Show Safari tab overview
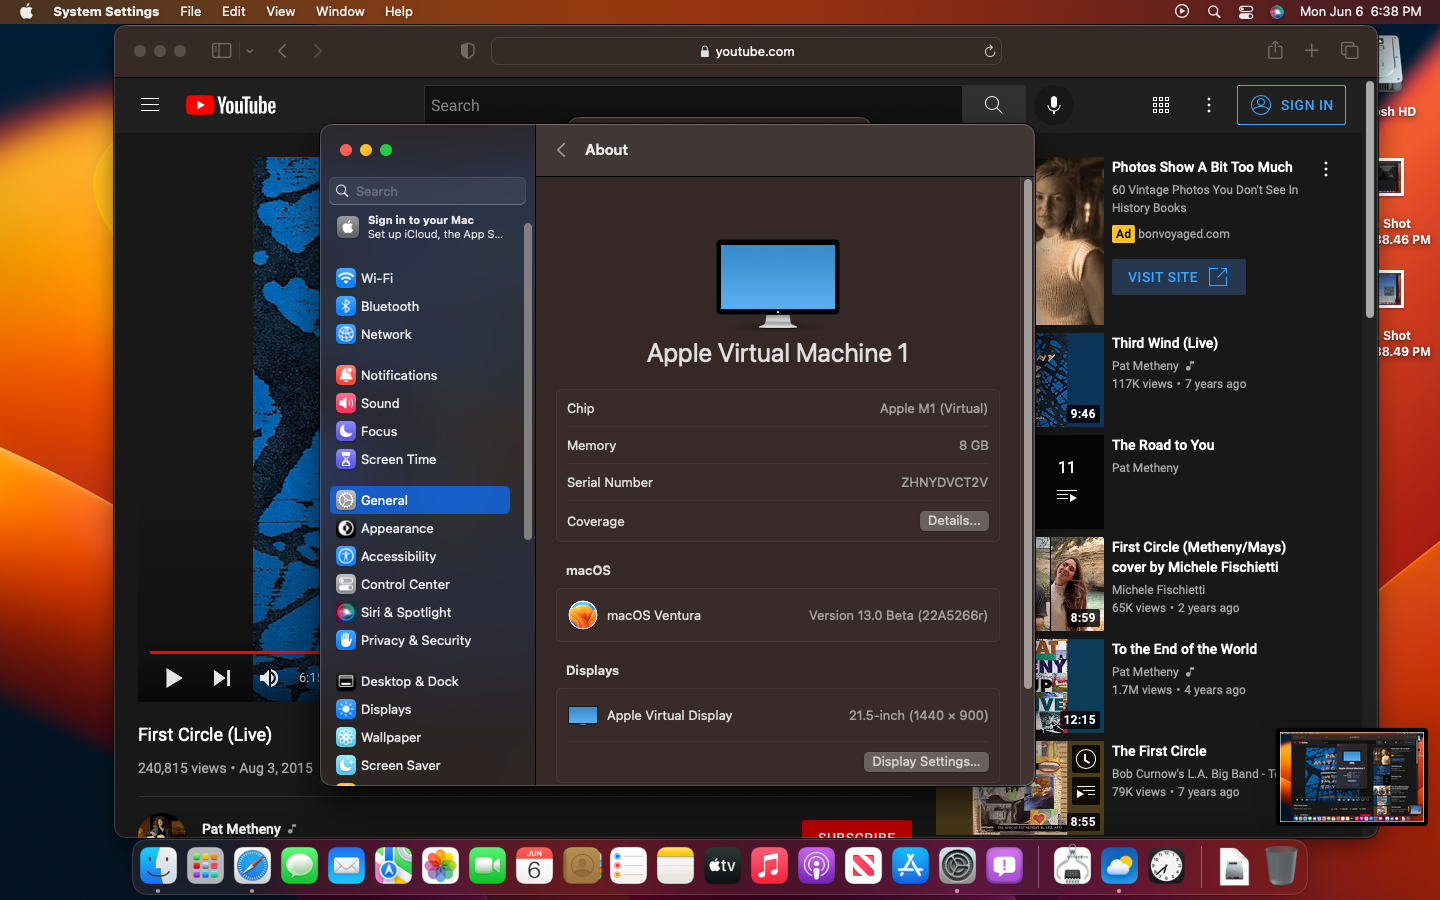This screenshot has width=1440, height=900. (1349, 50)
